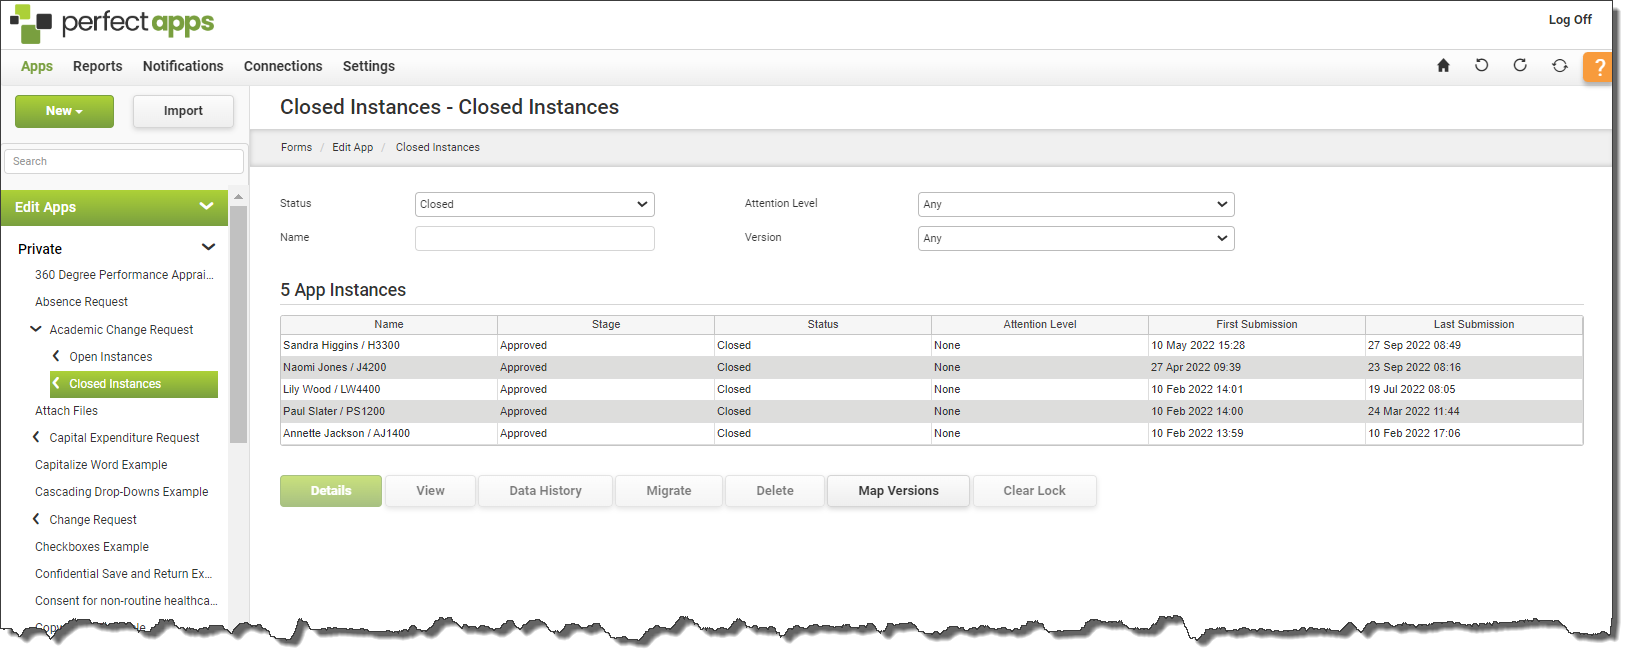Open the Apps menu
Viewport: 1628px width, 660px height.
[37, 66]
